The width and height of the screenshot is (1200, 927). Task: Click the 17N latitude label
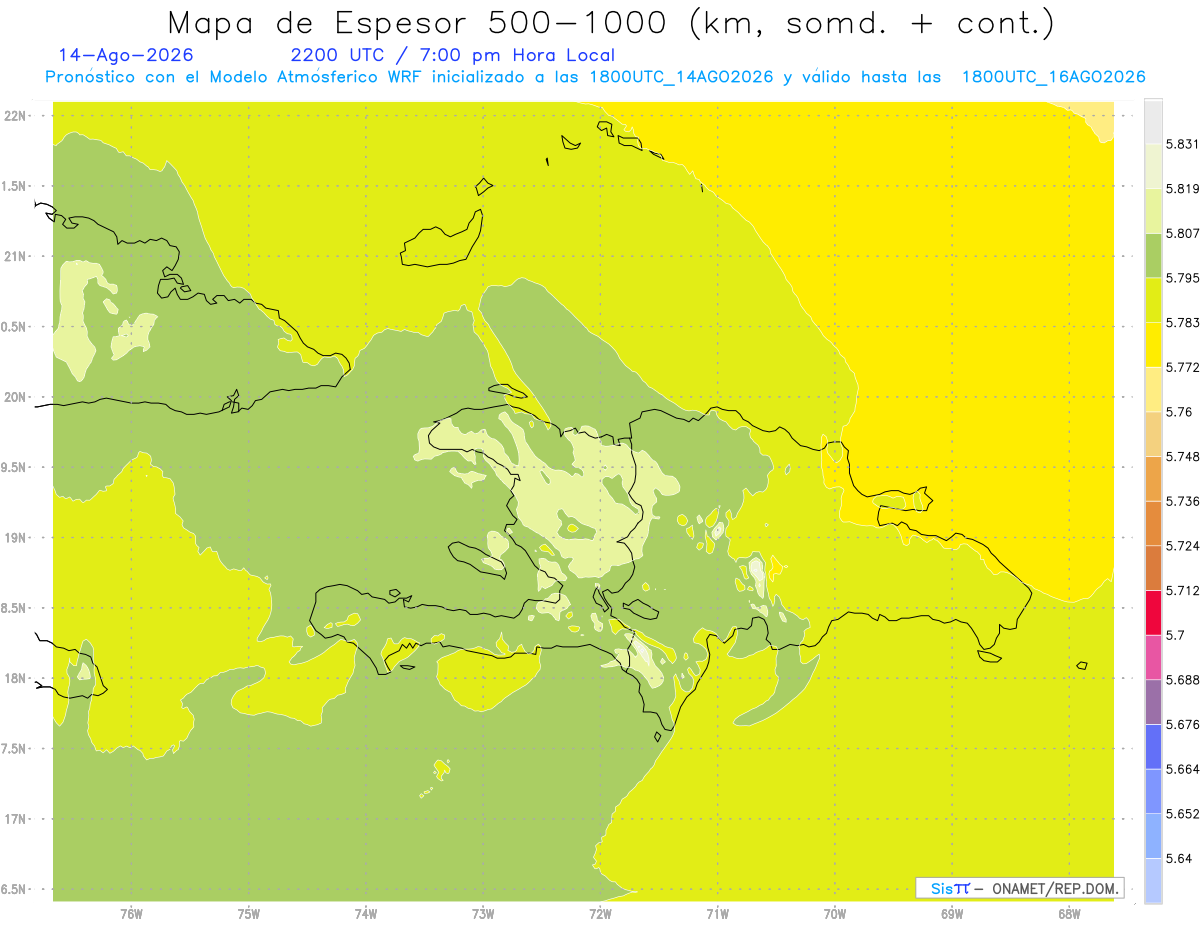(x=15, y=820)
